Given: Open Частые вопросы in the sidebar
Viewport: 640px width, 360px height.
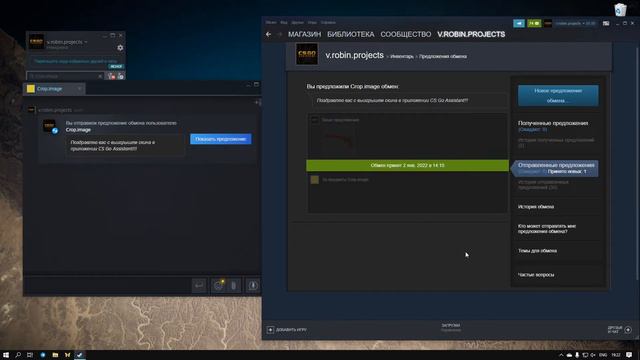Looking at the screenshot, I should (536, 275).
